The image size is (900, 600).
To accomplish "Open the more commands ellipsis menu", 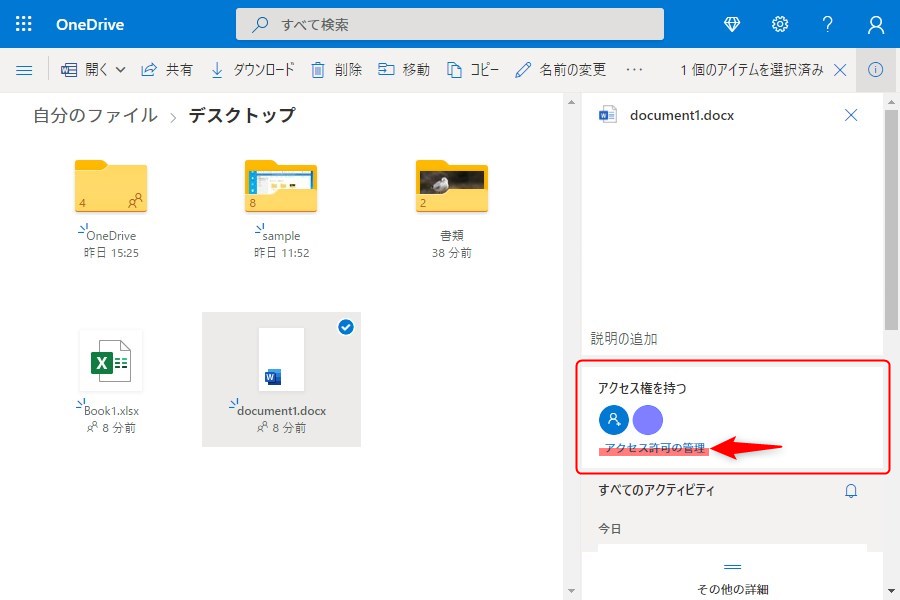I will pyautogui.click(x=634, y=70).
